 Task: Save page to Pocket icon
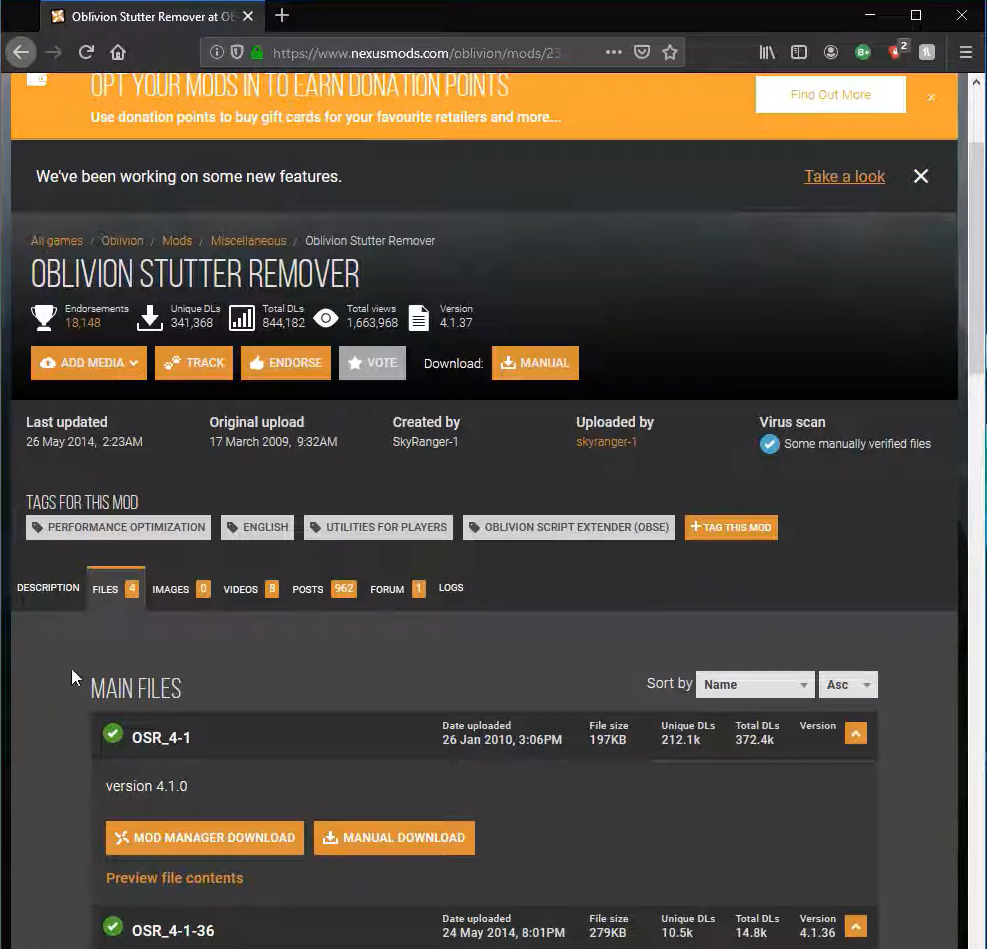(641, 52)
